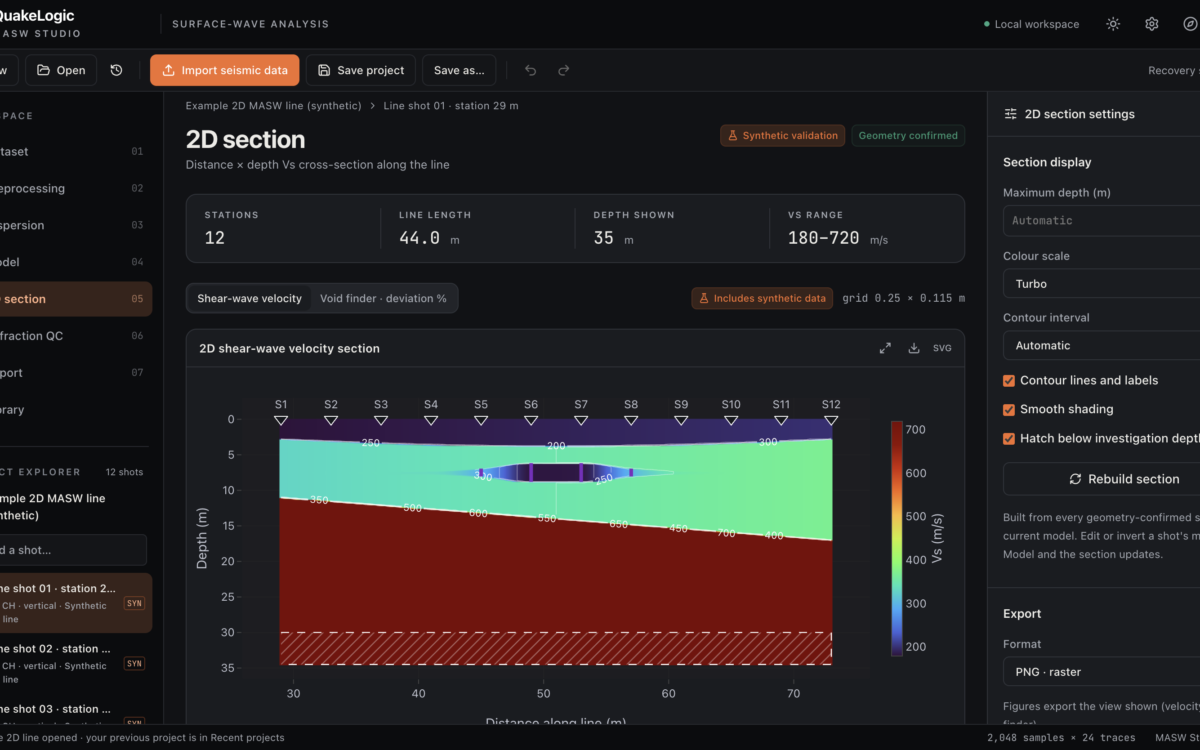The height and width of the screenshot is (750, 1200).
Task: Toggle Hatch below investigation depth checkbox
Action: click(1009, 438)
